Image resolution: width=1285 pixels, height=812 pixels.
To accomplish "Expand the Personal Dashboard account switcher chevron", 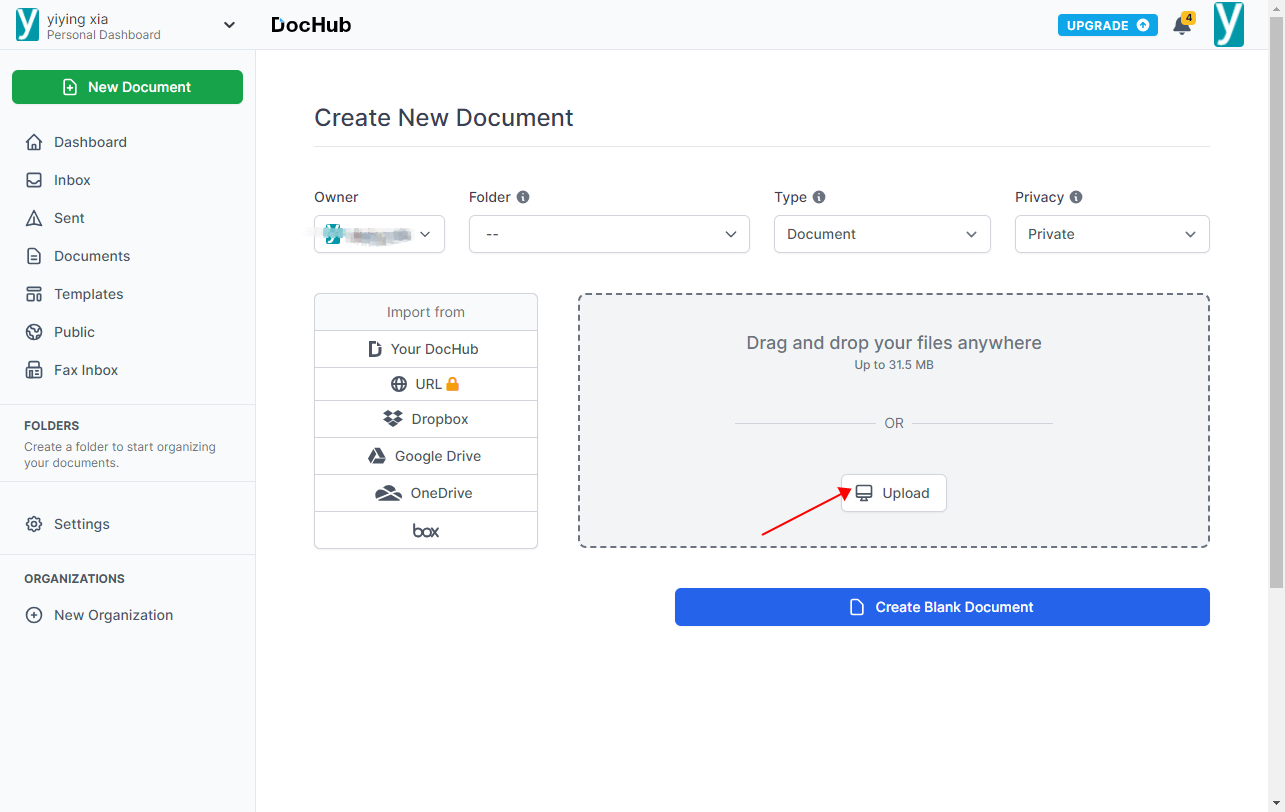I will pyautogui.click(x=229, y=25).
